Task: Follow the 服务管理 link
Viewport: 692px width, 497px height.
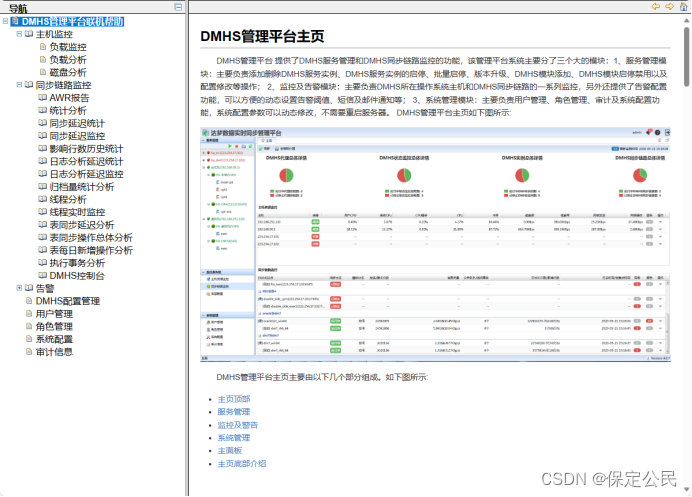Action: point(233,412)
